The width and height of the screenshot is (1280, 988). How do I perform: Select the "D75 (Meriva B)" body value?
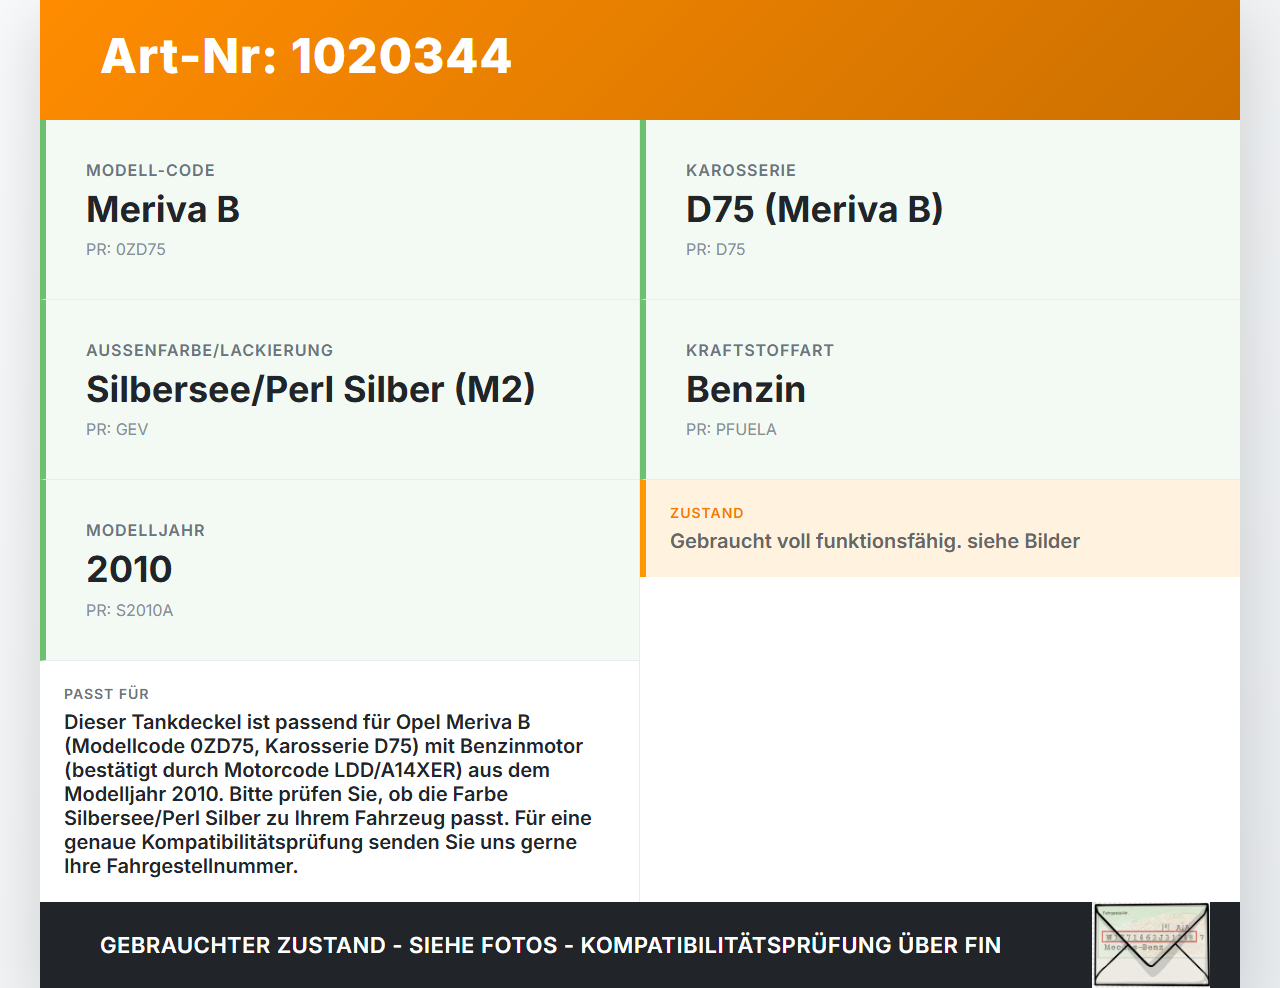tap(814, 209)
